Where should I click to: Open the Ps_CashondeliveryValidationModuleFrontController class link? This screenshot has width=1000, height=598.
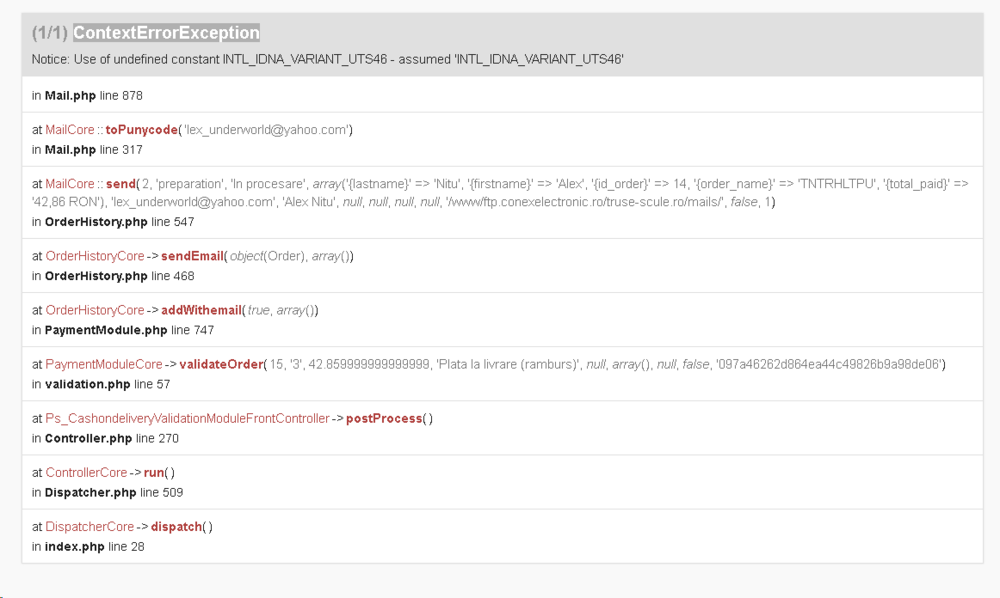click(188, 419)
